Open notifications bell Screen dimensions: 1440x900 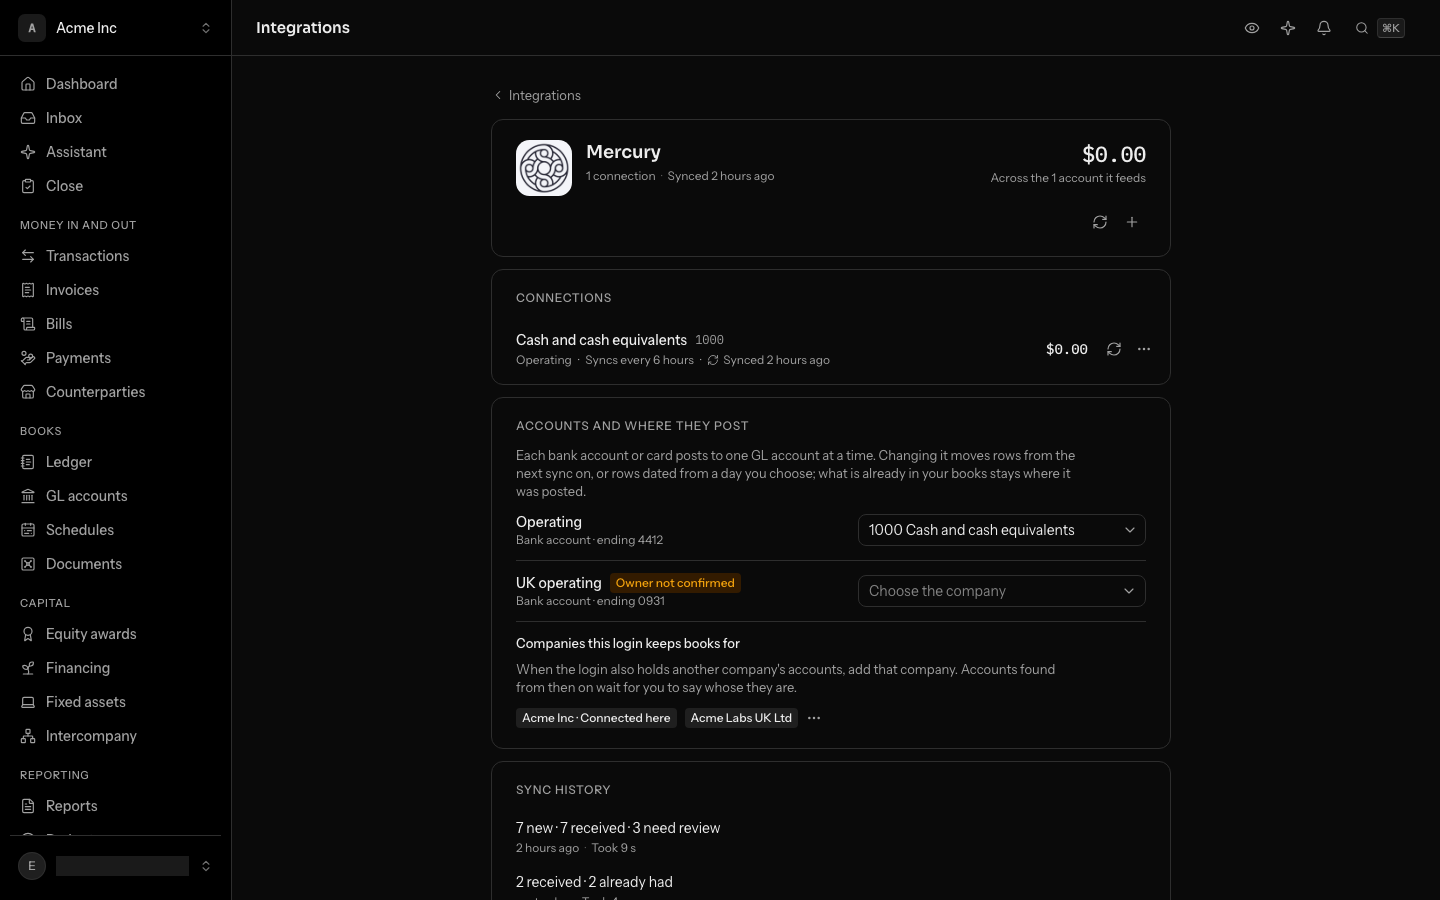pos(1324,28)
